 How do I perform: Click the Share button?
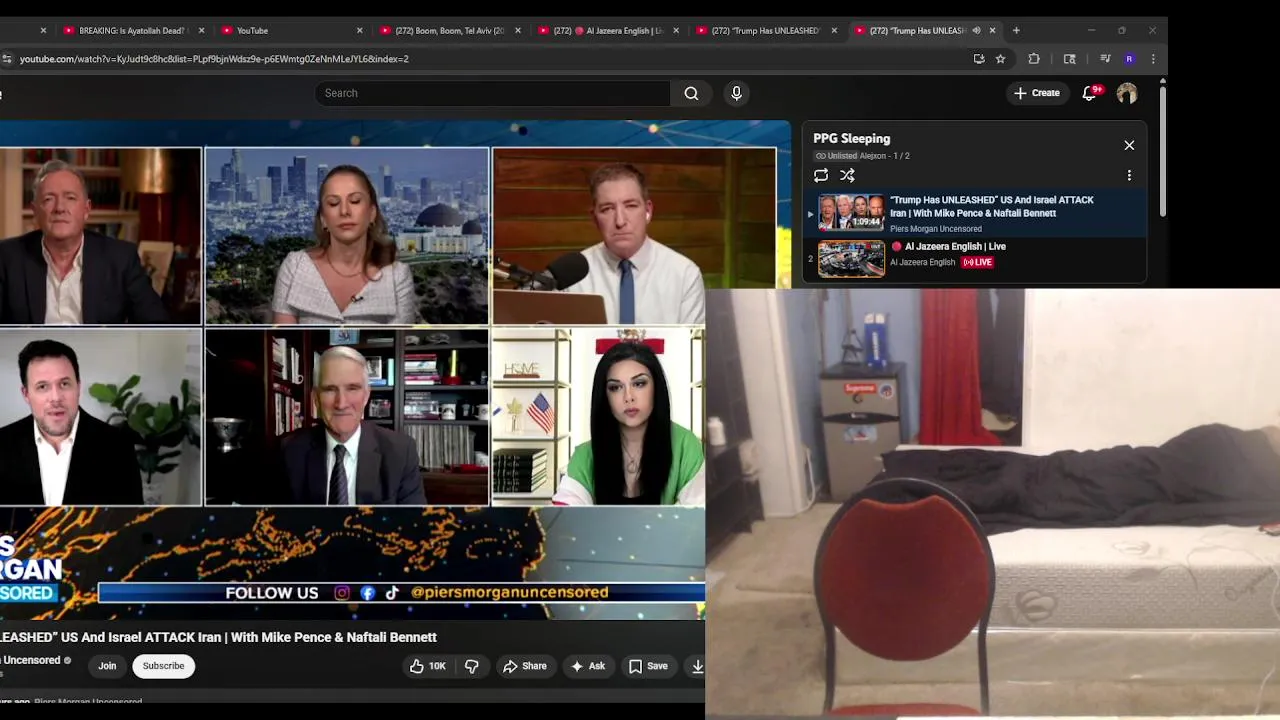click(x=525, y=666)
